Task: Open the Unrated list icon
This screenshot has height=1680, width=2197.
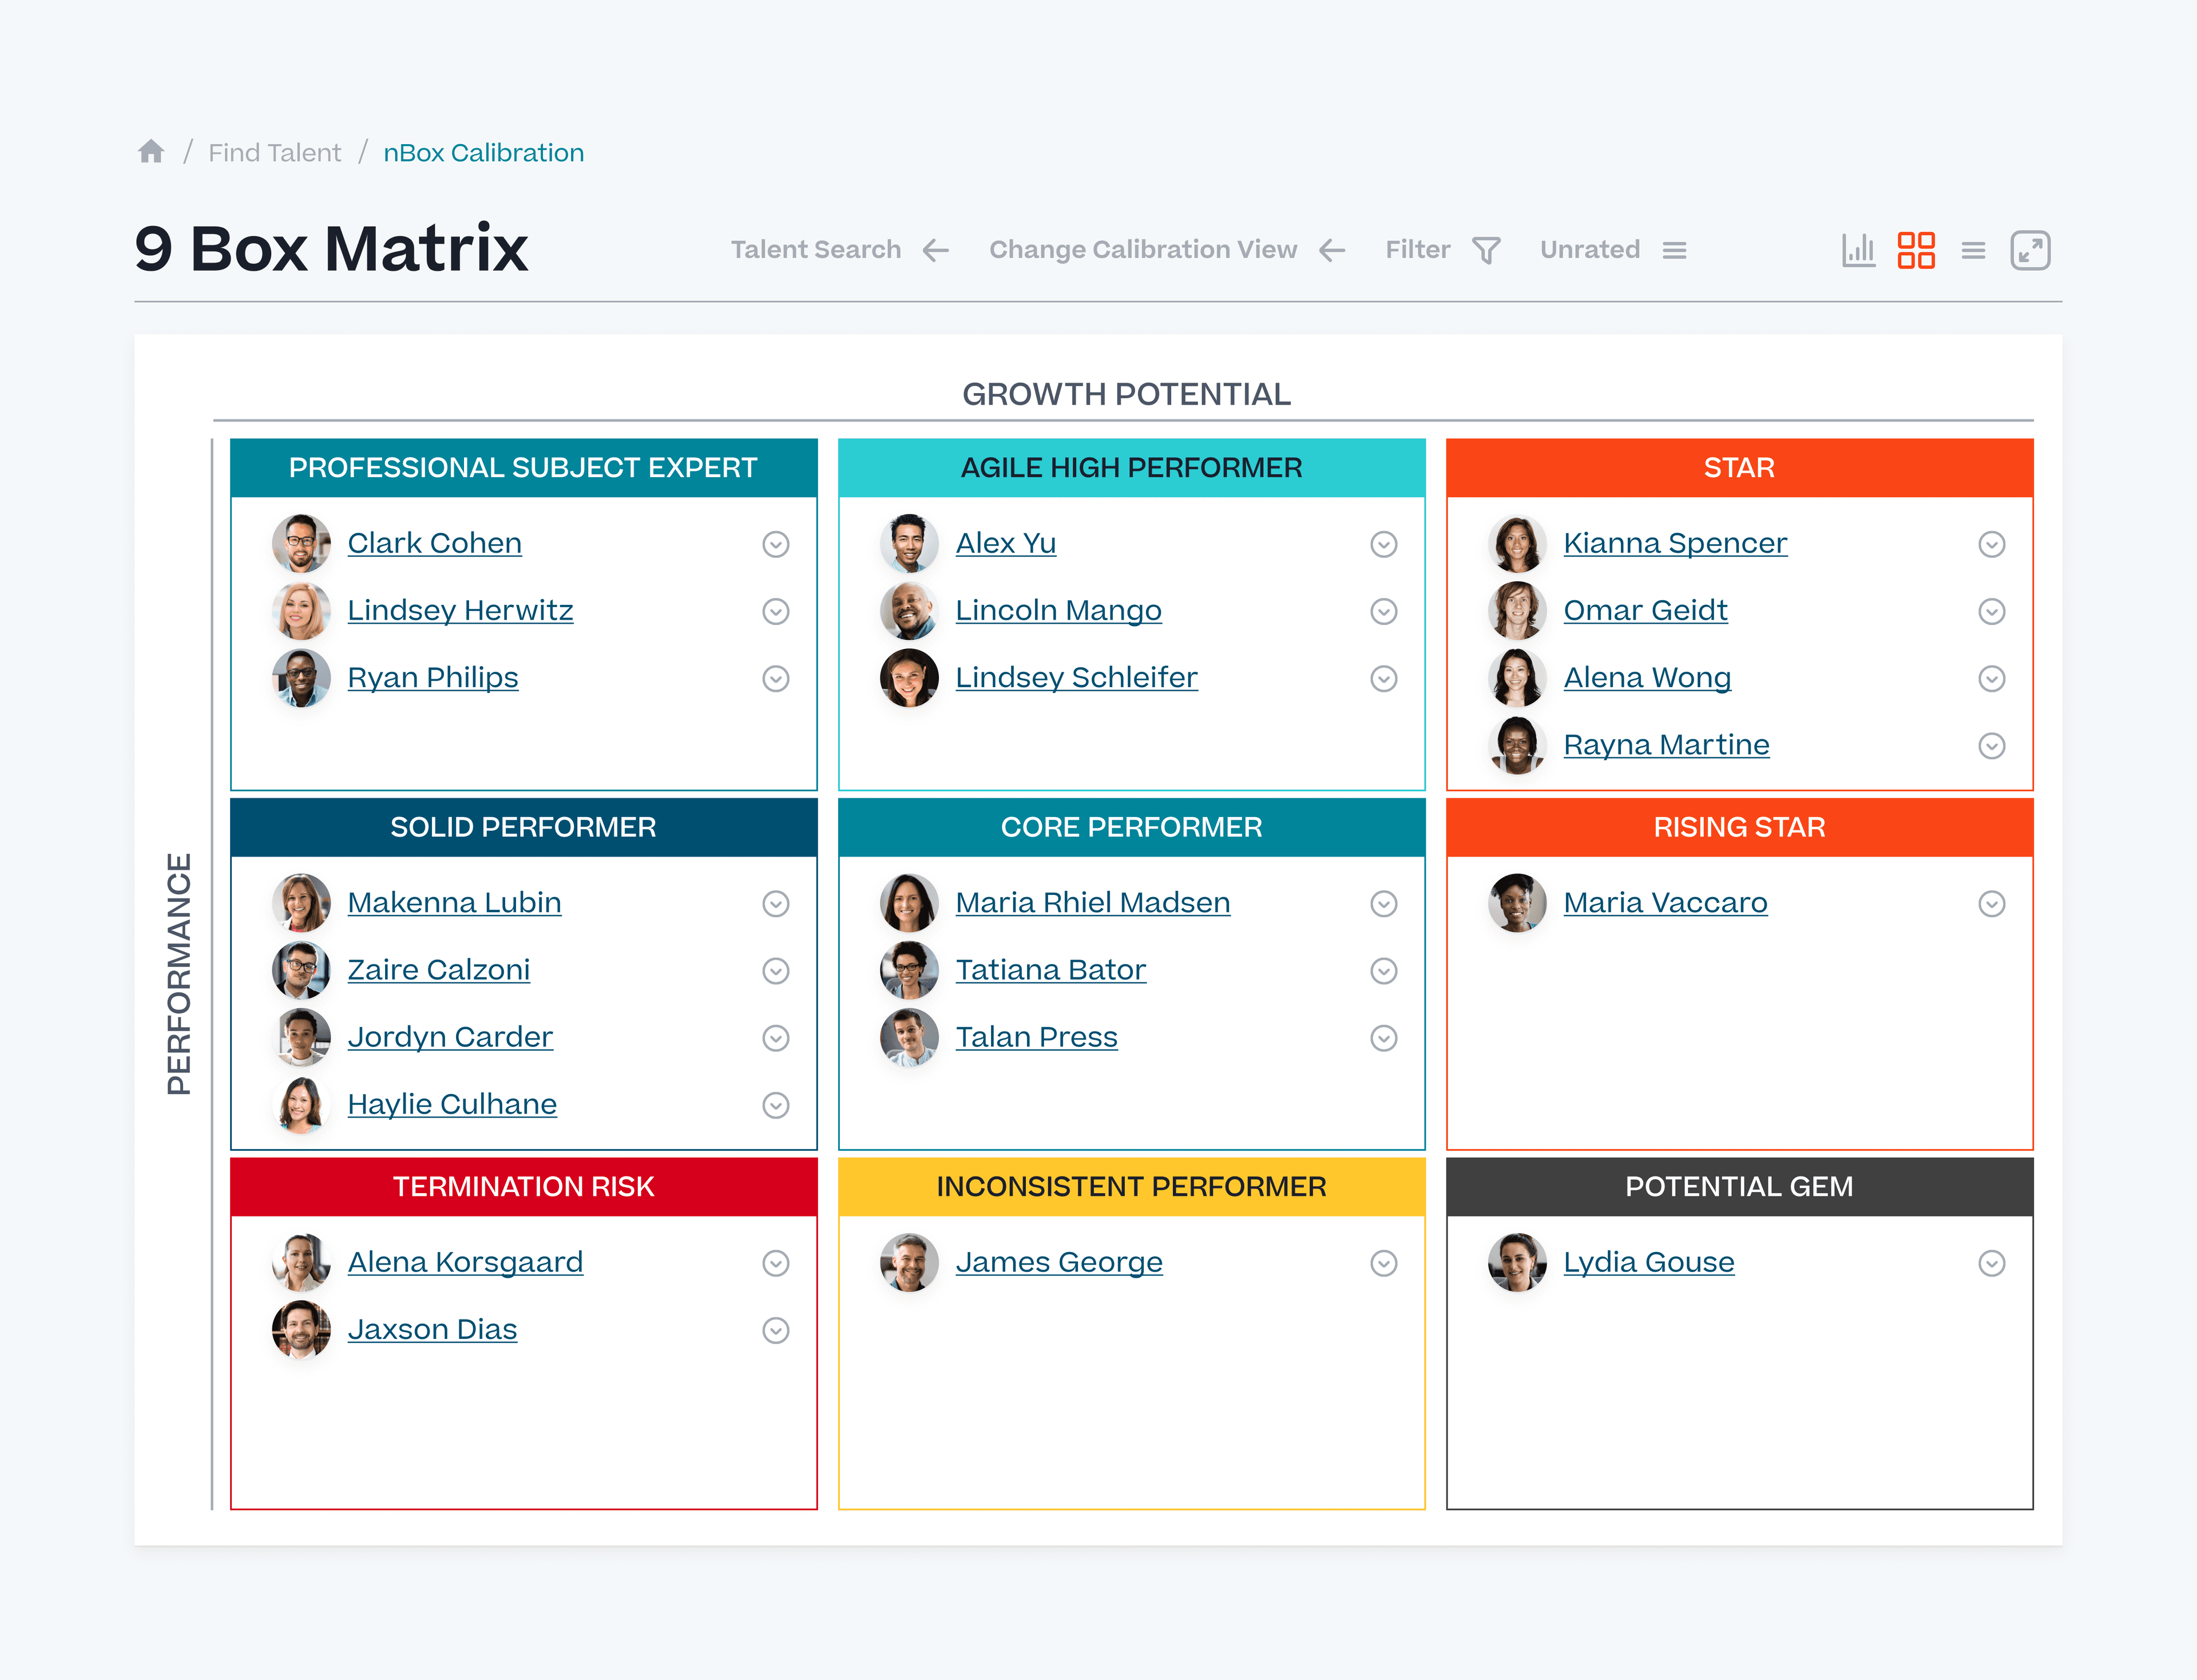Action: (1674, 250)
